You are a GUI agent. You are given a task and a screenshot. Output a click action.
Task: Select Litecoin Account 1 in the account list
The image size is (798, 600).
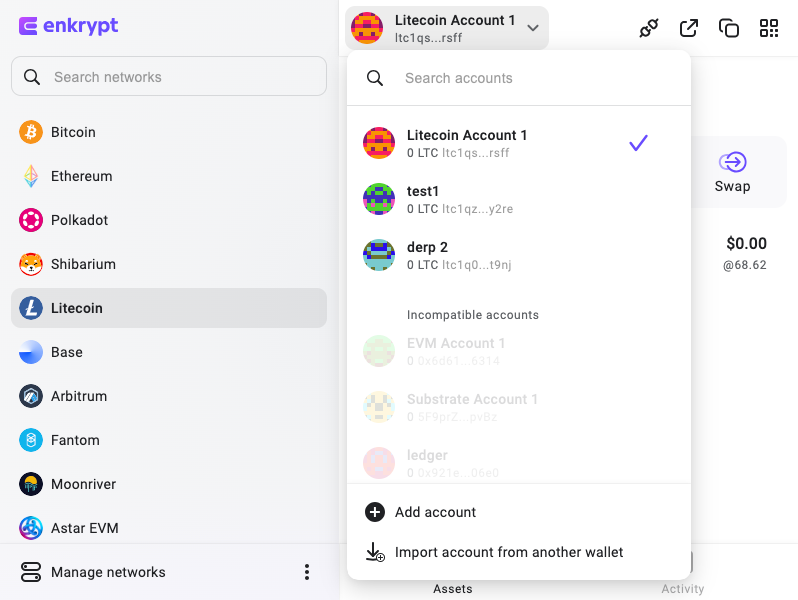519,143
